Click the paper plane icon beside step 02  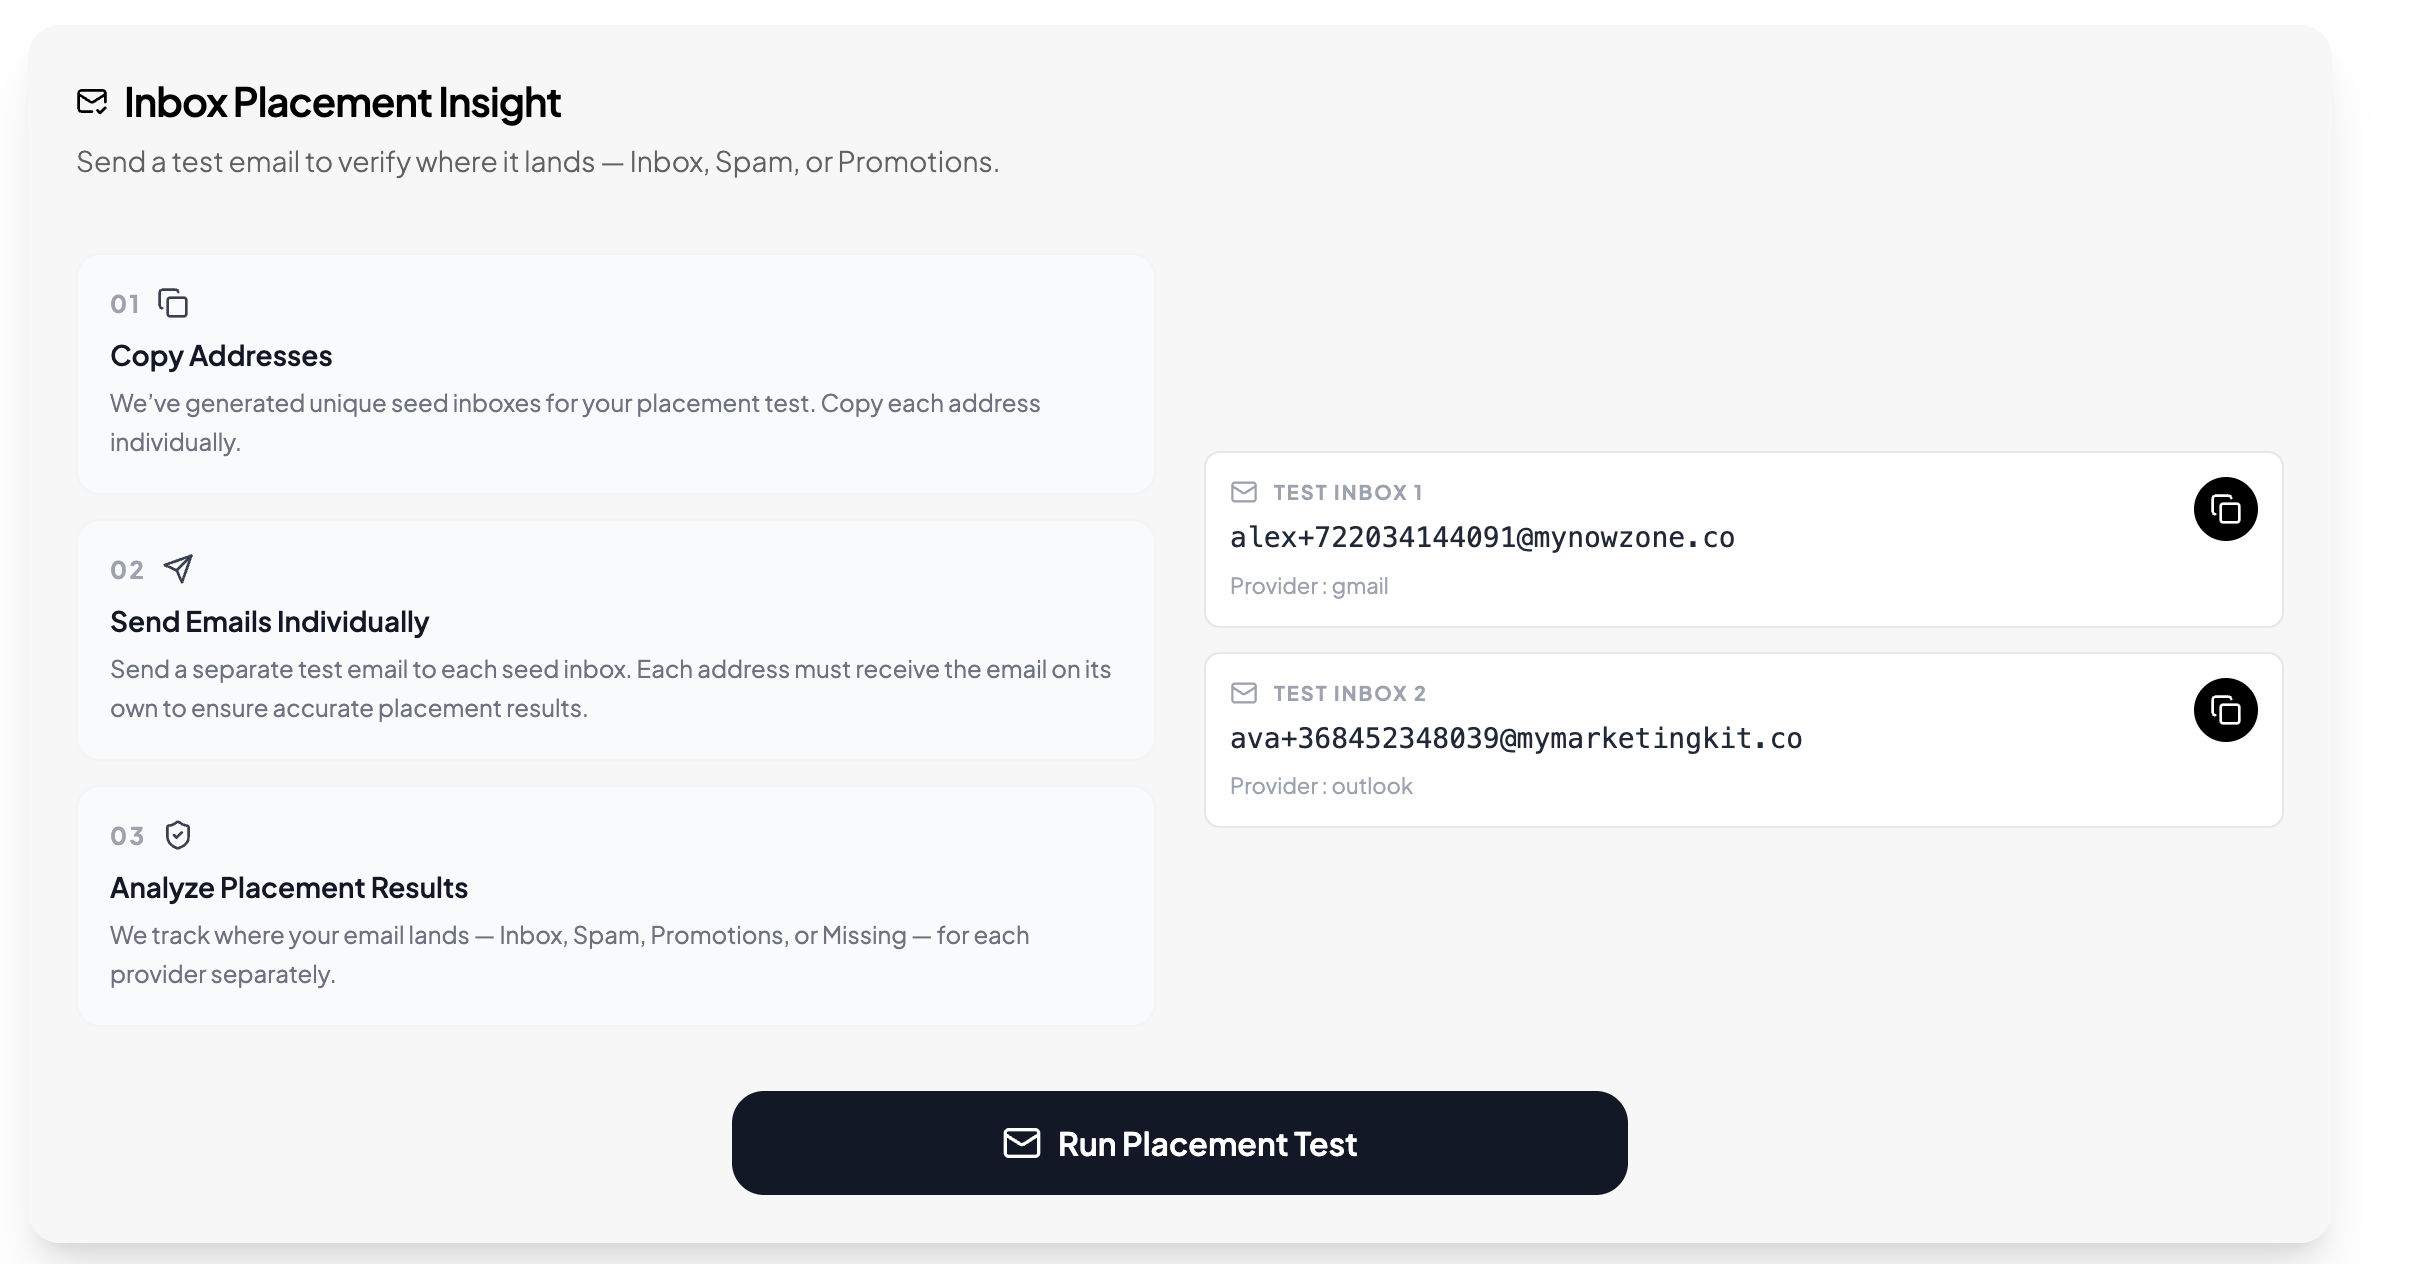(178, 569)
